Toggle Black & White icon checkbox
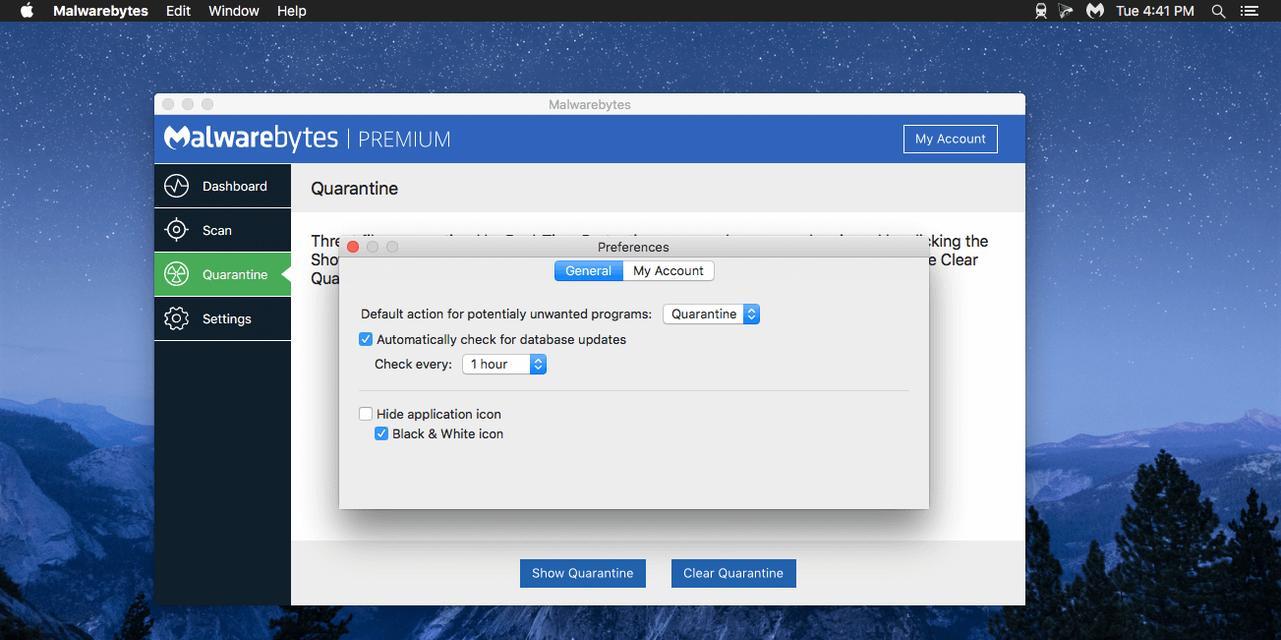Screen dimensions: 1281x640 coord(381,433)
